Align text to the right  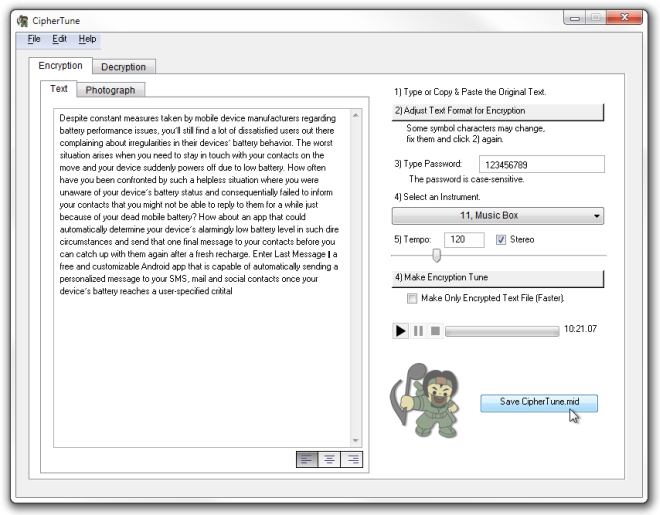click(x=351, y=460)
